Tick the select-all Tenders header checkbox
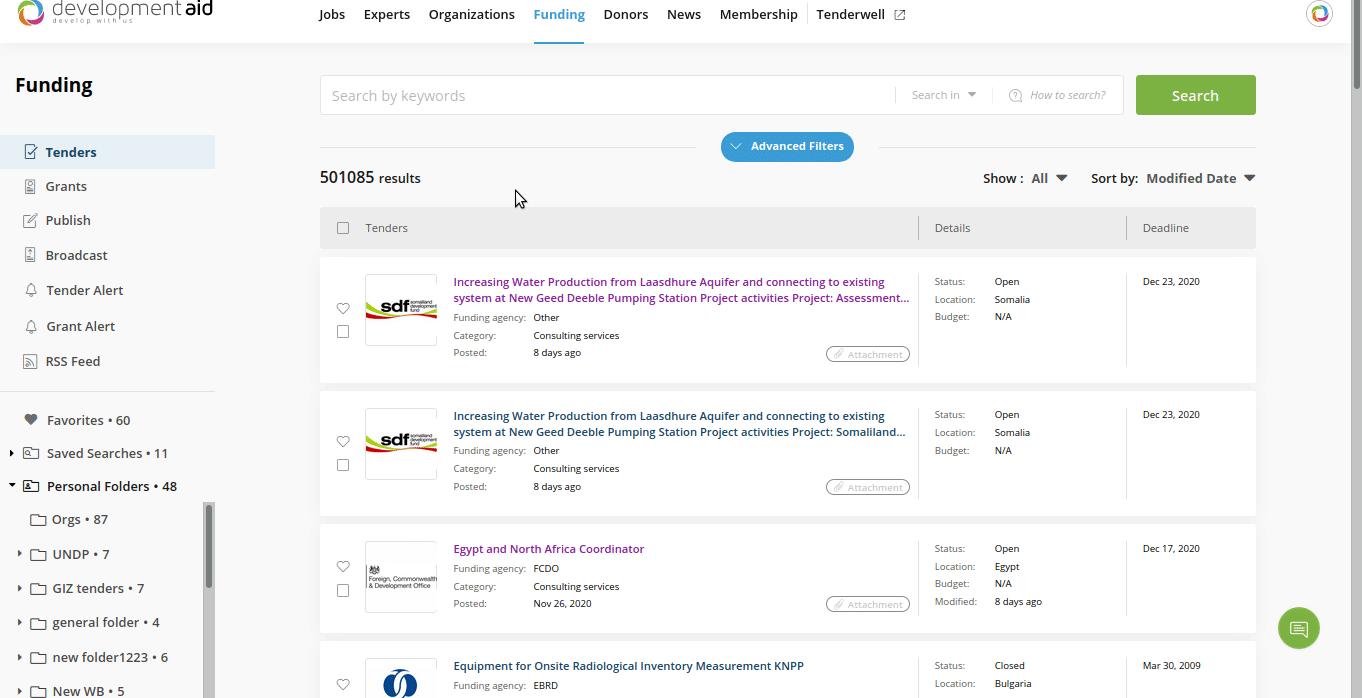 pos(343,228)
